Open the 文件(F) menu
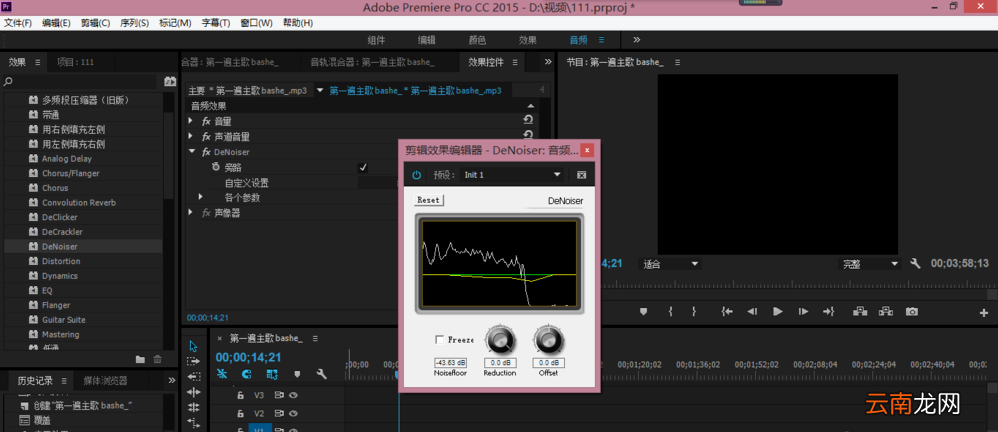The width and height of the screenshot is (998, 432). tap(18, 23)
